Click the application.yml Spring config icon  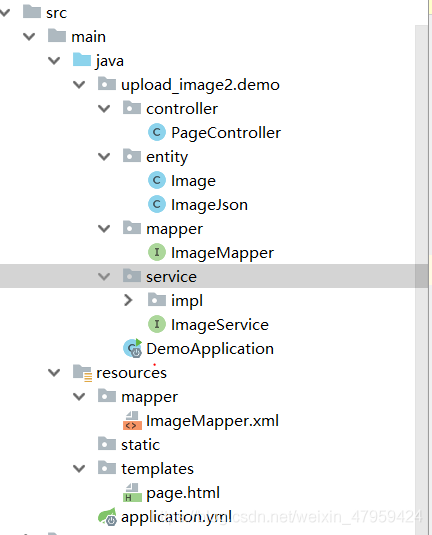107,517
